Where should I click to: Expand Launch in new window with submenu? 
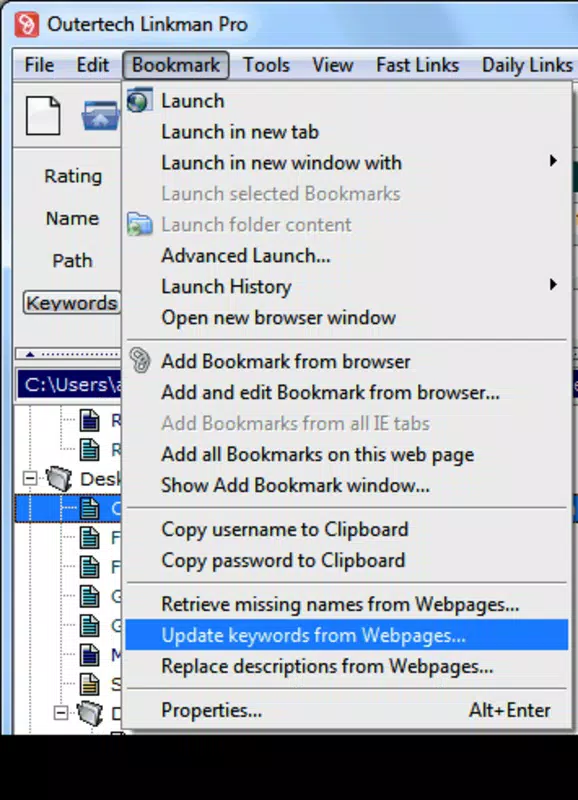(x=347, y=163)
